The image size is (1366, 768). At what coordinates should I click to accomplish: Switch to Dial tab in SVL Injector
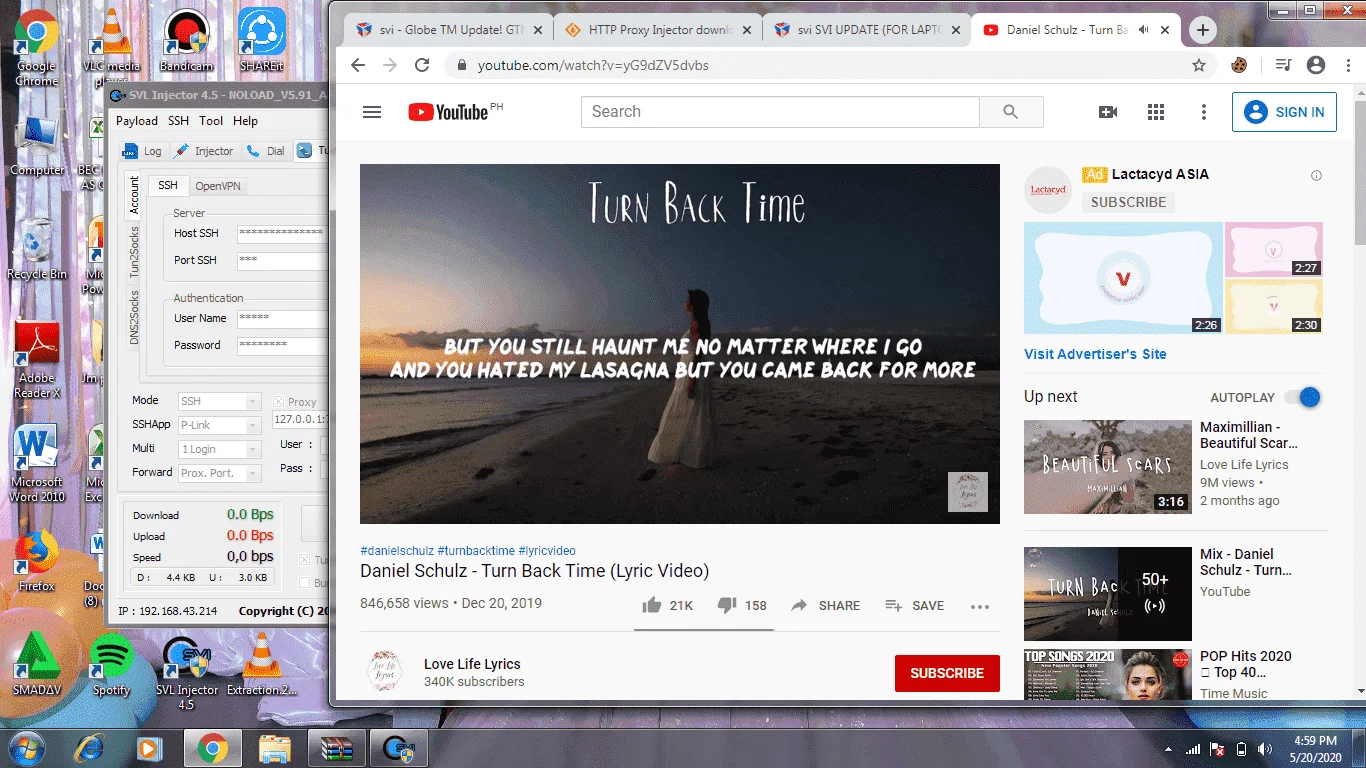266,151
